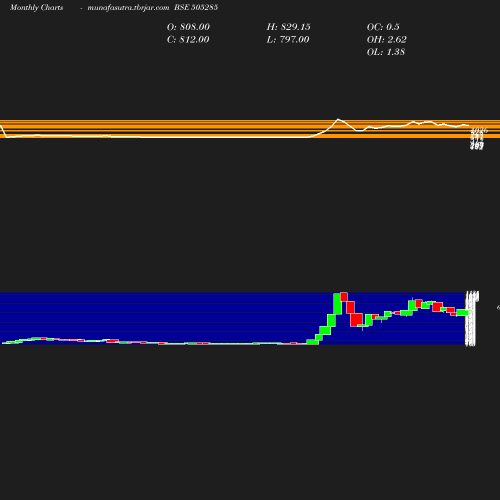Click the "Monthly Charts" title text
The width and height of the screenshot is (500, 500).
pyautogui.click(x=37, y=7)
